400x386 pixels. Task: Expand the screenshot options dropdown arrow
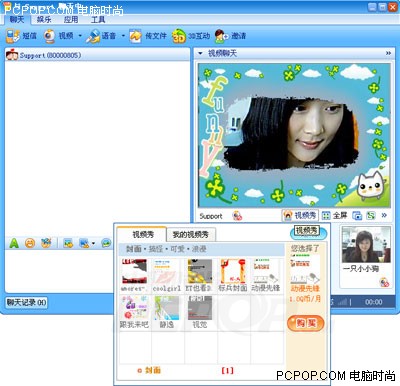click(93, 243)
